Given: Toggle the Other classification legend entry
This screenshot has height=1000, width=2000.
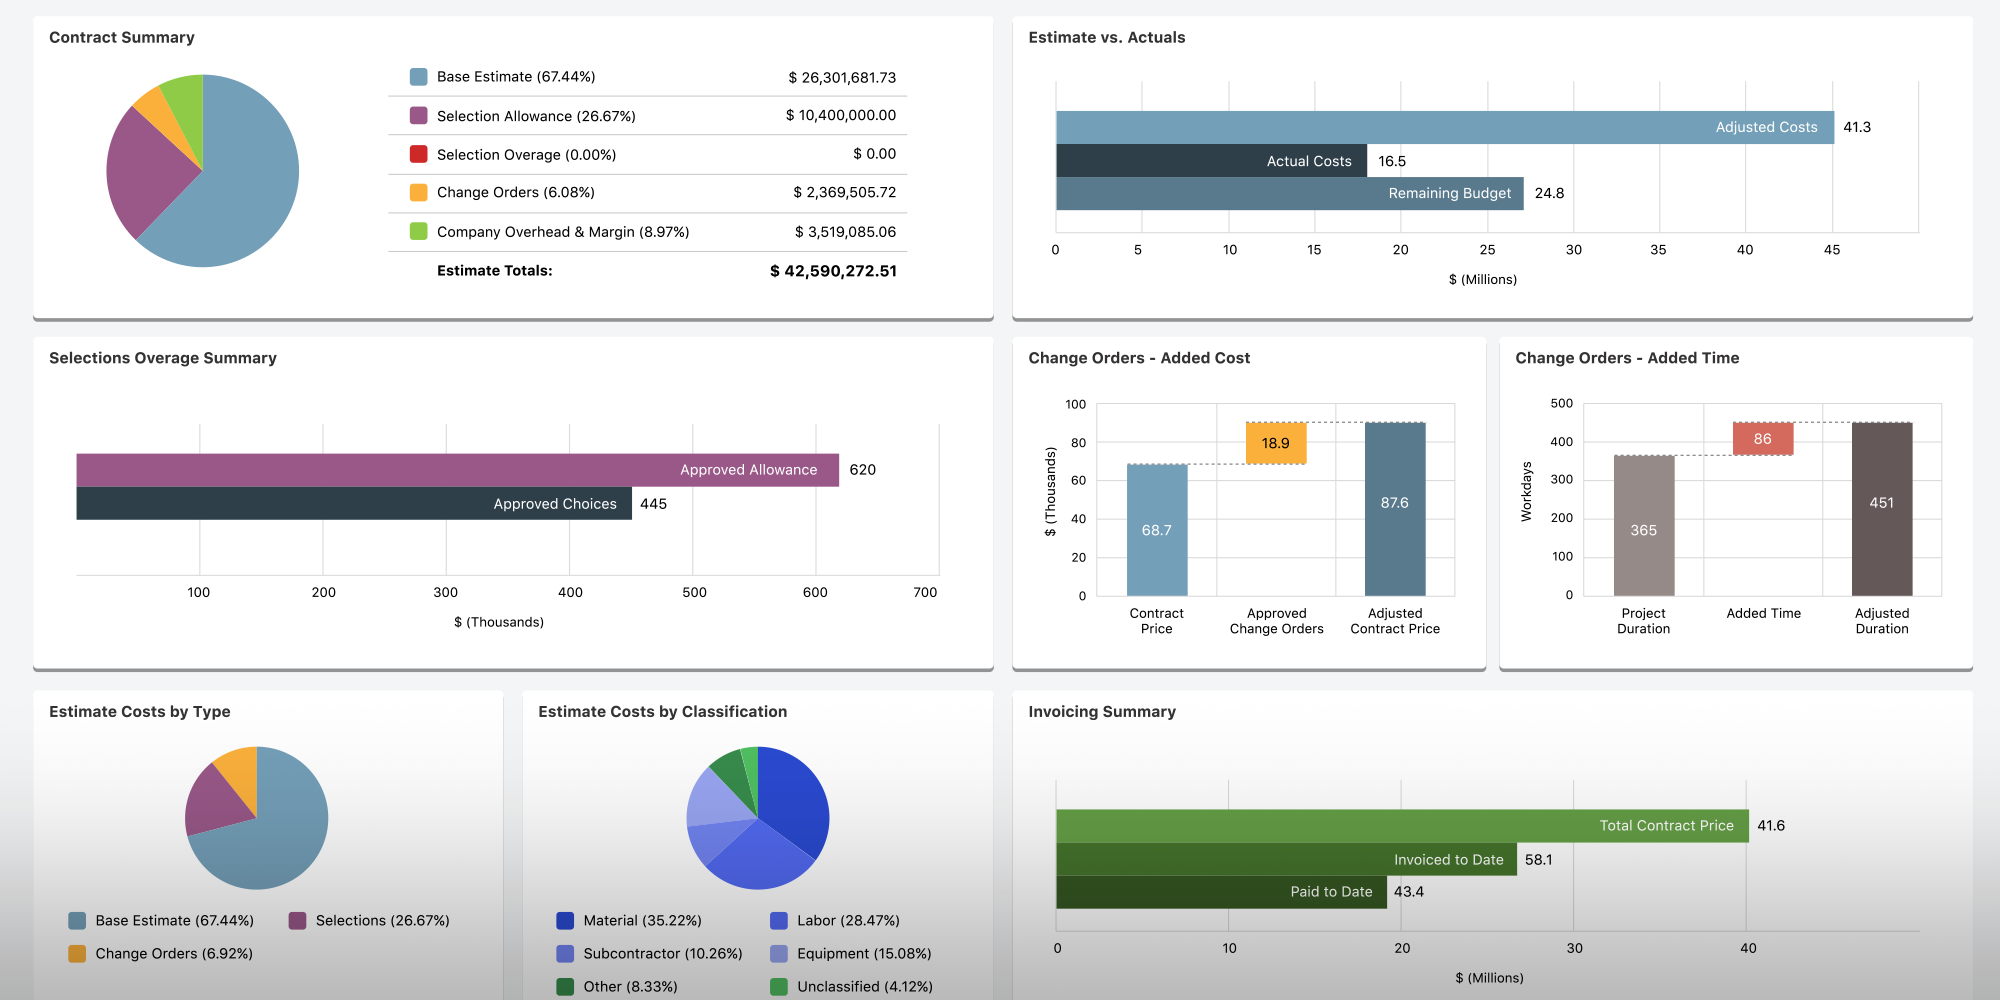Looking at the screenshot, I should coord(564,986).
